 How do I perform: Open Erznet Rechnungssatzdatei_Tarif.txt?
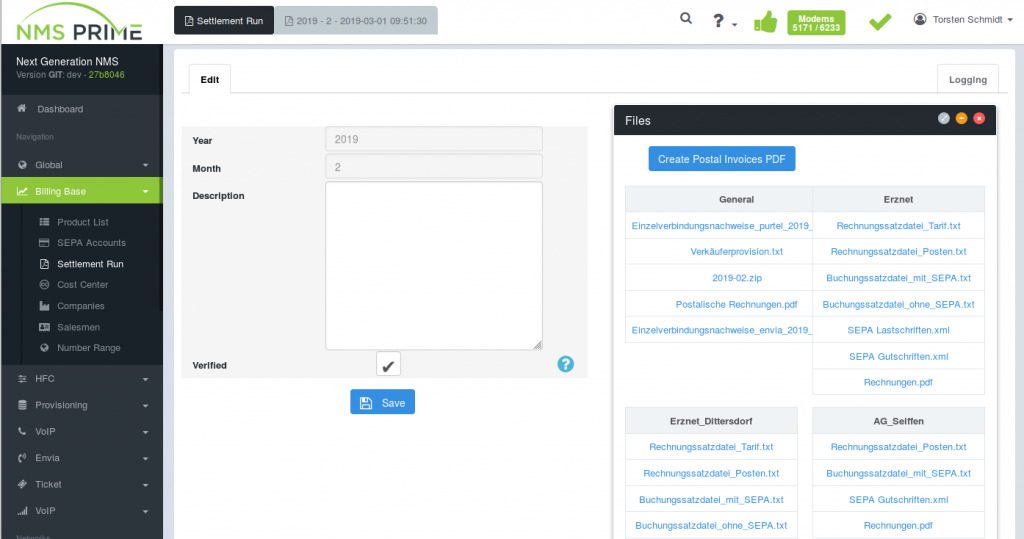coord(899,226)
